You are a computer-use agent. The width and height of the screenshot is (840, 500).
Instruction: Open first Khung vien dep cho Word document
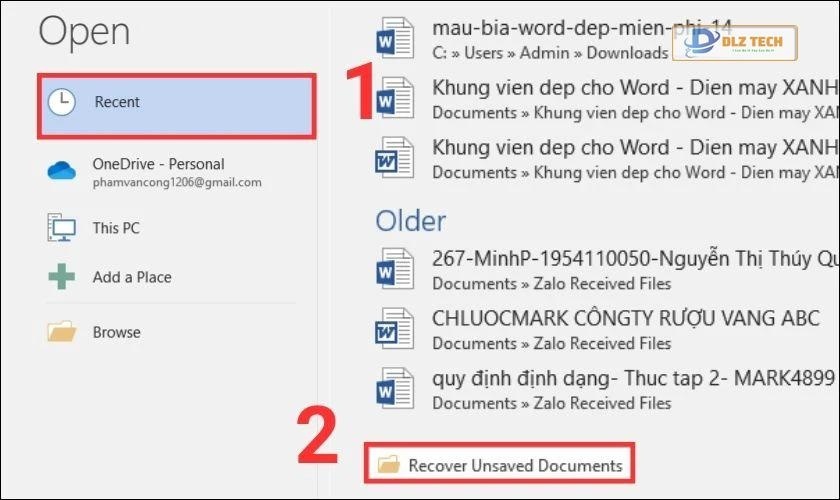point(635,87)
